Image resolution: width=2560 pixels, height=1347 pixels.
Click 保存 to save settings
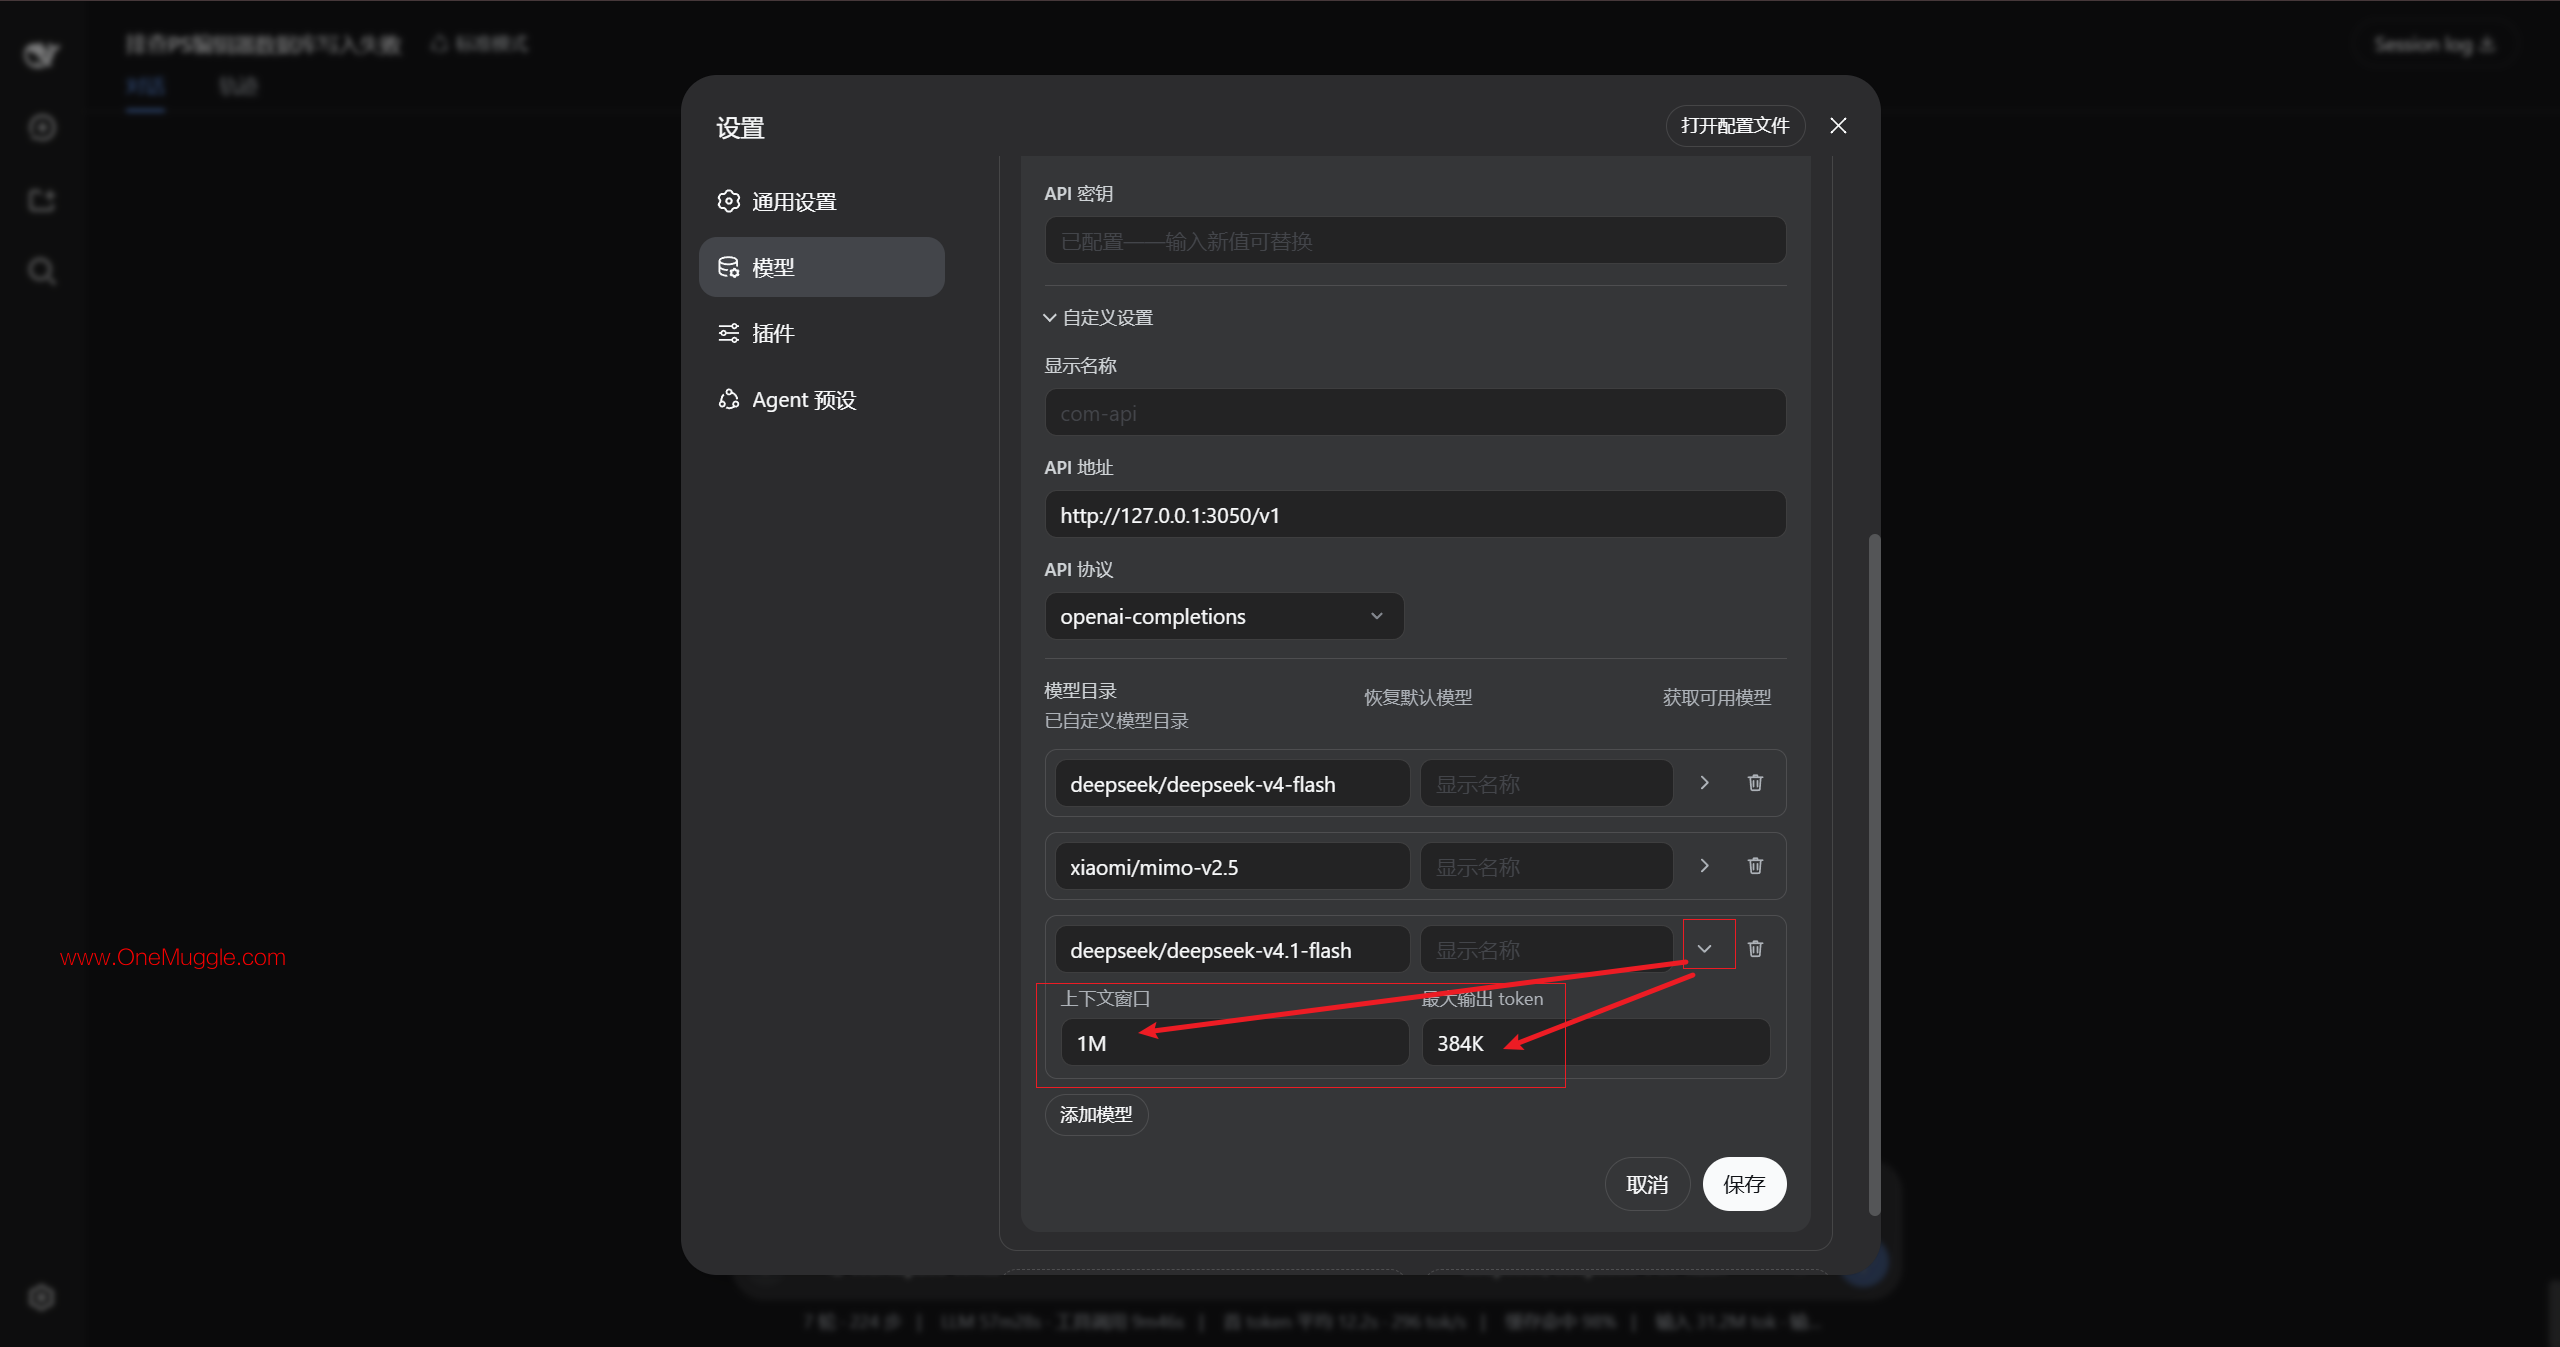[x=1744, y=1184]
